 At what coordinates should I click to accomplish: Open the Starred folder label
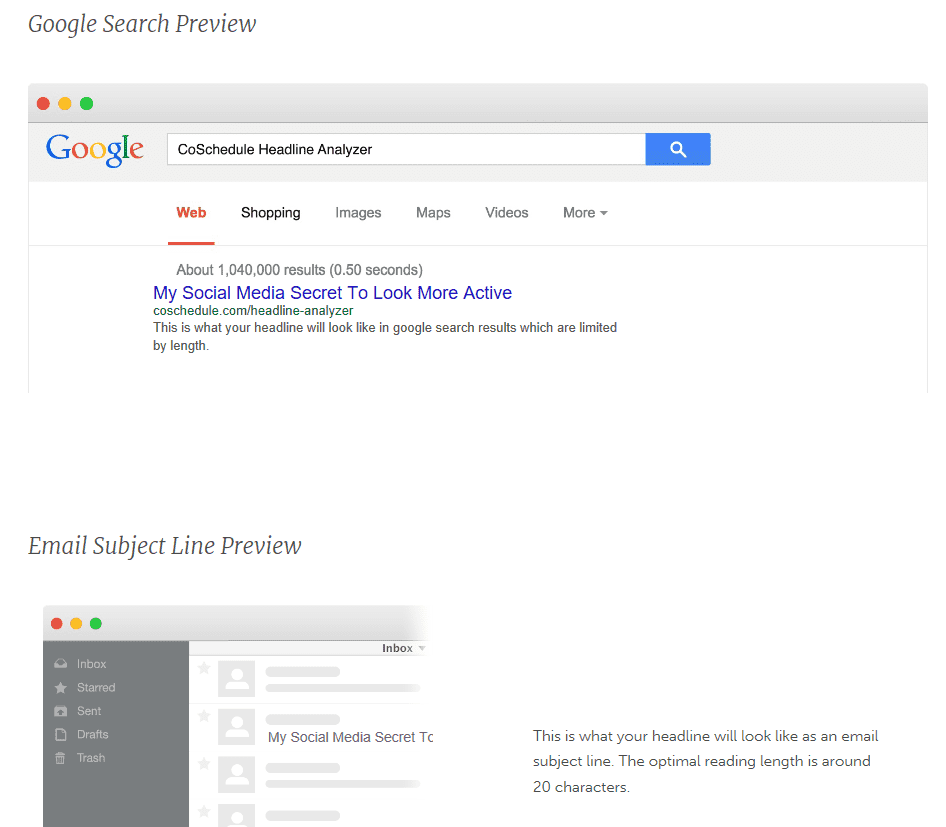click(x=96, y=688)
